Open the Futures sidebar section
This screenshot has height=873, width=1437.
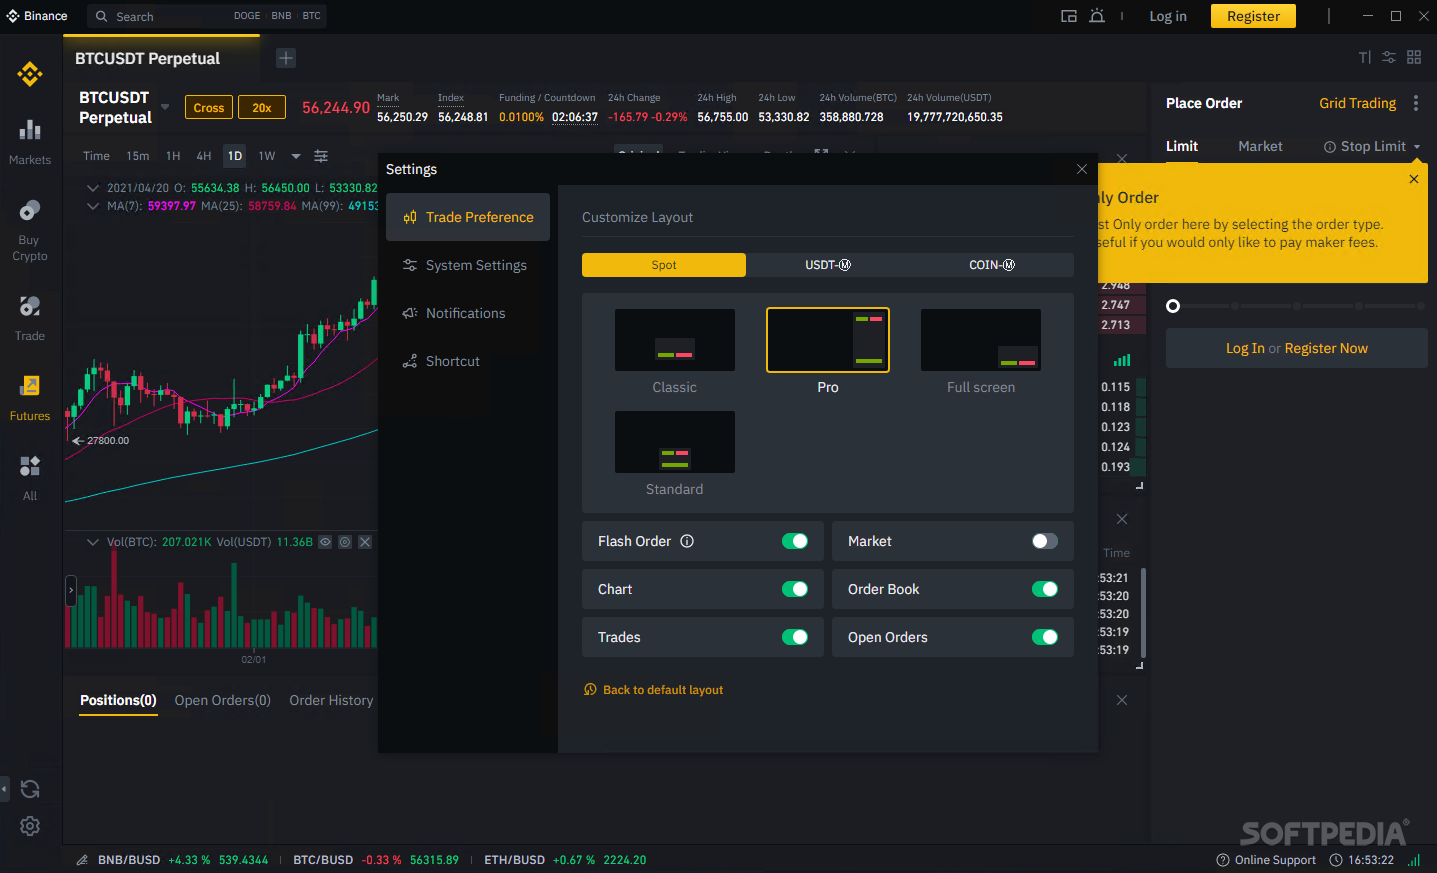(30, 398)
